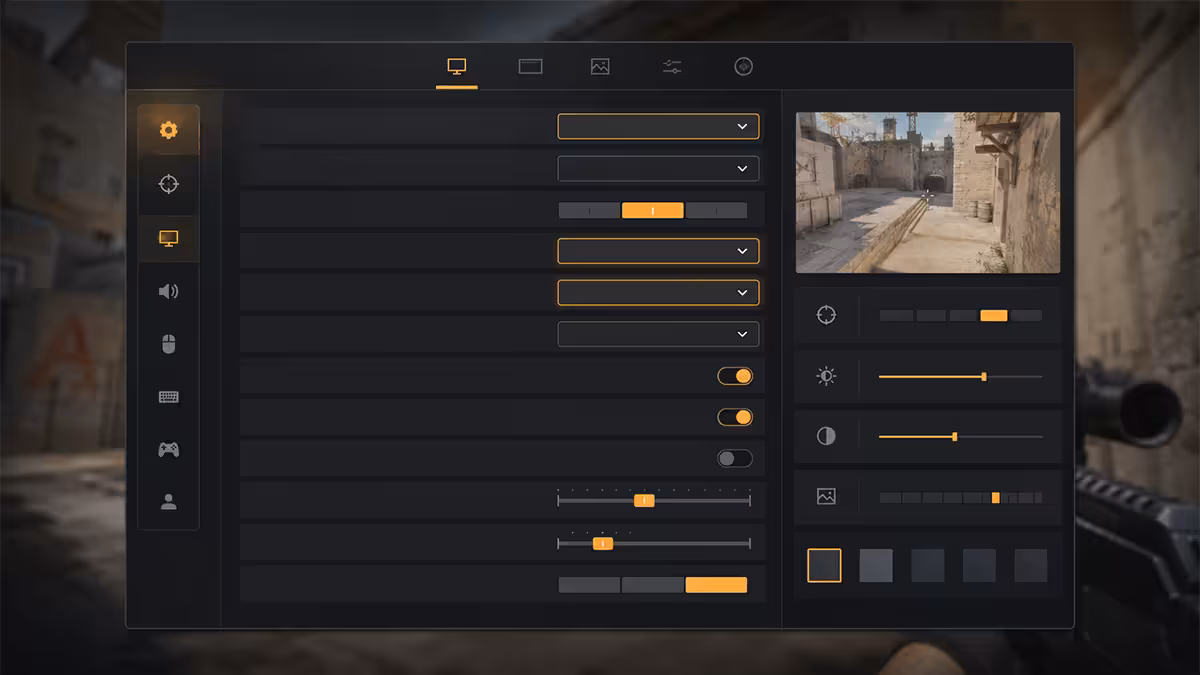
Task: Enable the gray switched-off toggle
Action: [735, 459]
